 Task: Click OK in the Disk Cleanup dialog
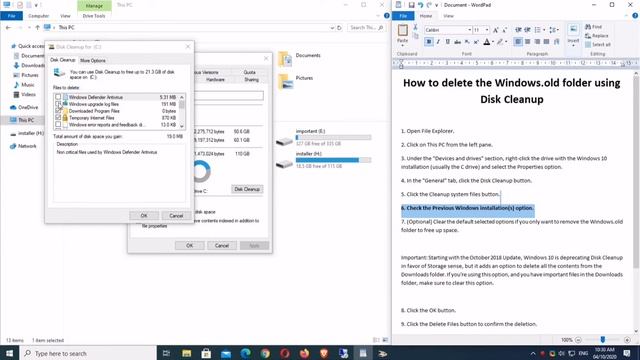144,216
